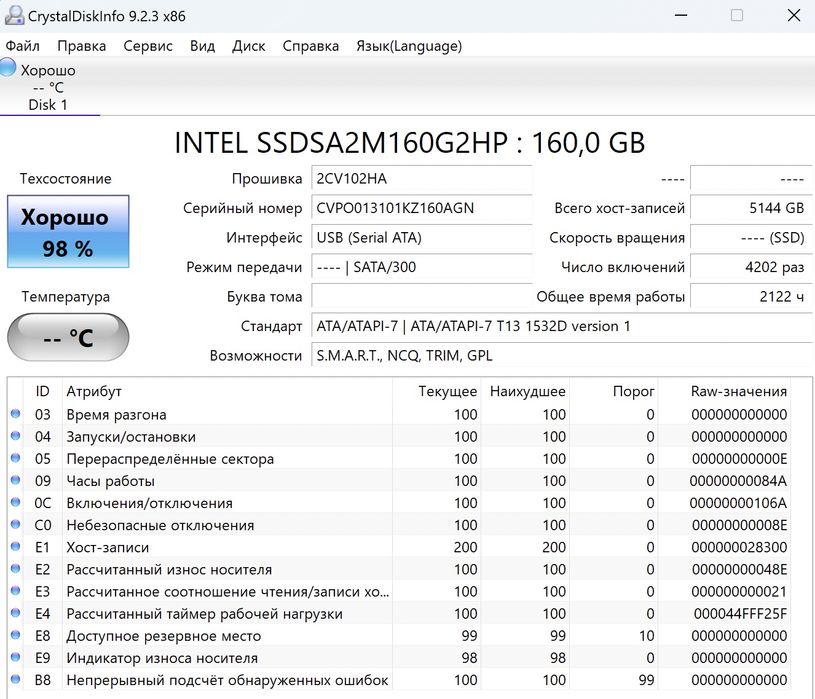Click the transfer mode field SATA/300
This screenshot has height=699, width=815.
point(422,267)
